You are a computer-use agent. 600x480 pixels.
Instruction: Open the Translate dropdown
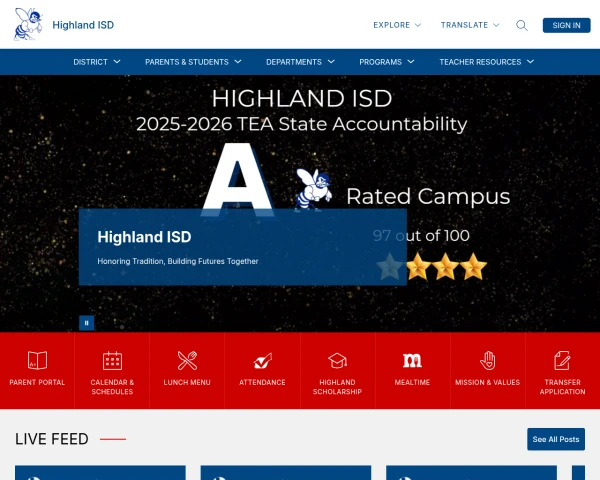point(470,25)
